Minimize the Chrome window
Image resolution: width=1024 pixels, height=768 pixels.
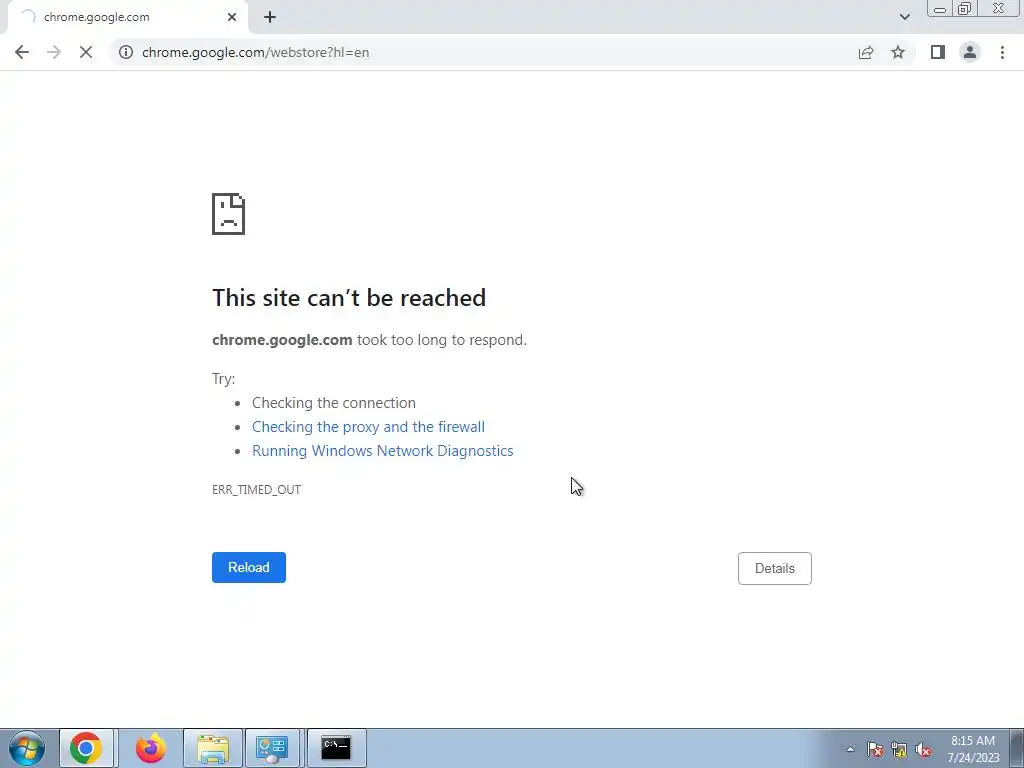(x=940, y=8)
